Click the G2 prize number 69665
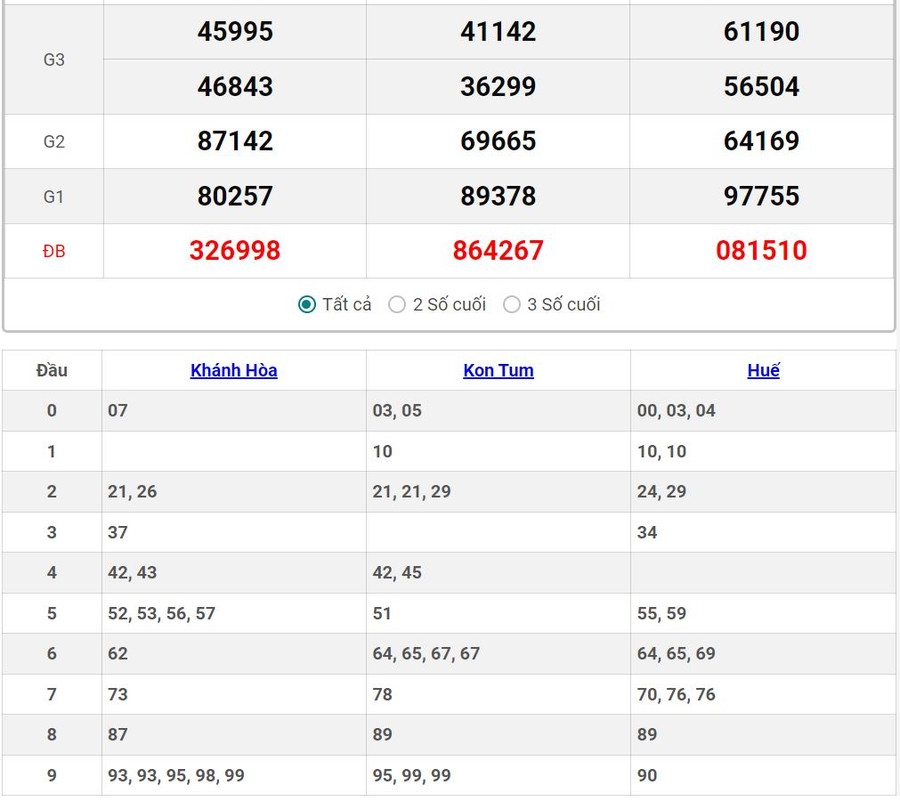900x800 pixels. pos(498,141)
